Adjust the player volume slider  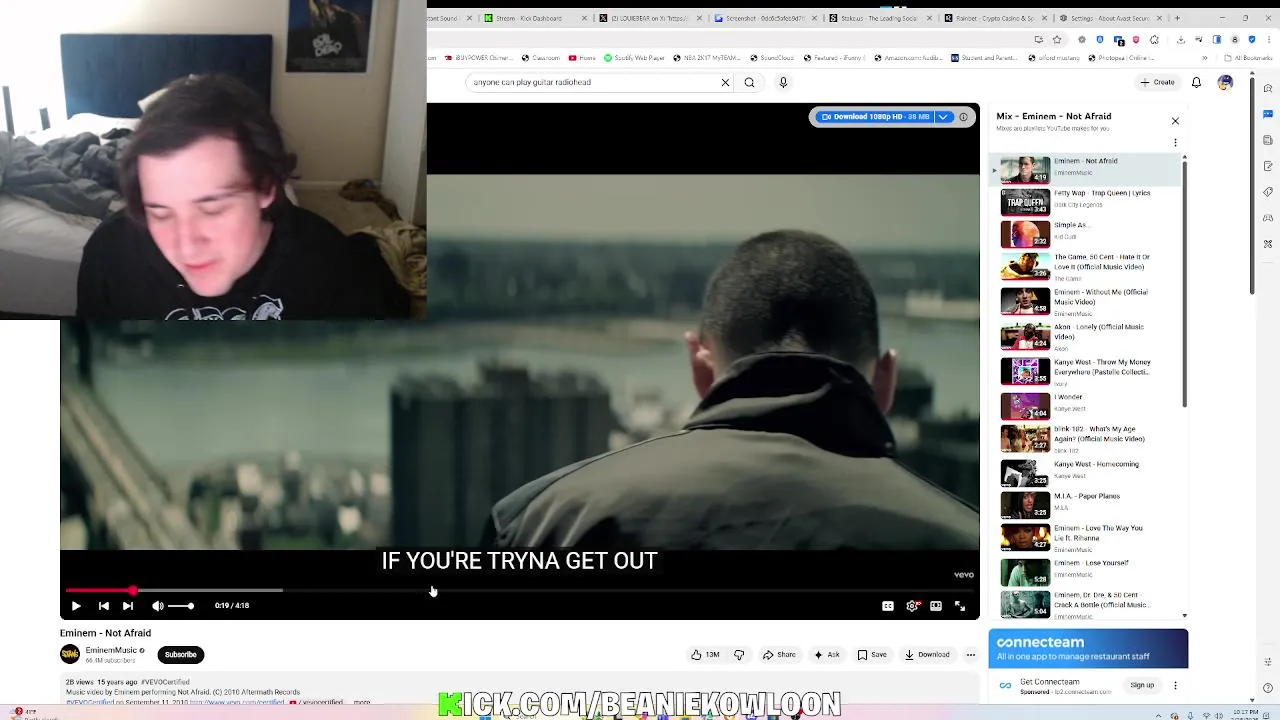tap(181, 605)
